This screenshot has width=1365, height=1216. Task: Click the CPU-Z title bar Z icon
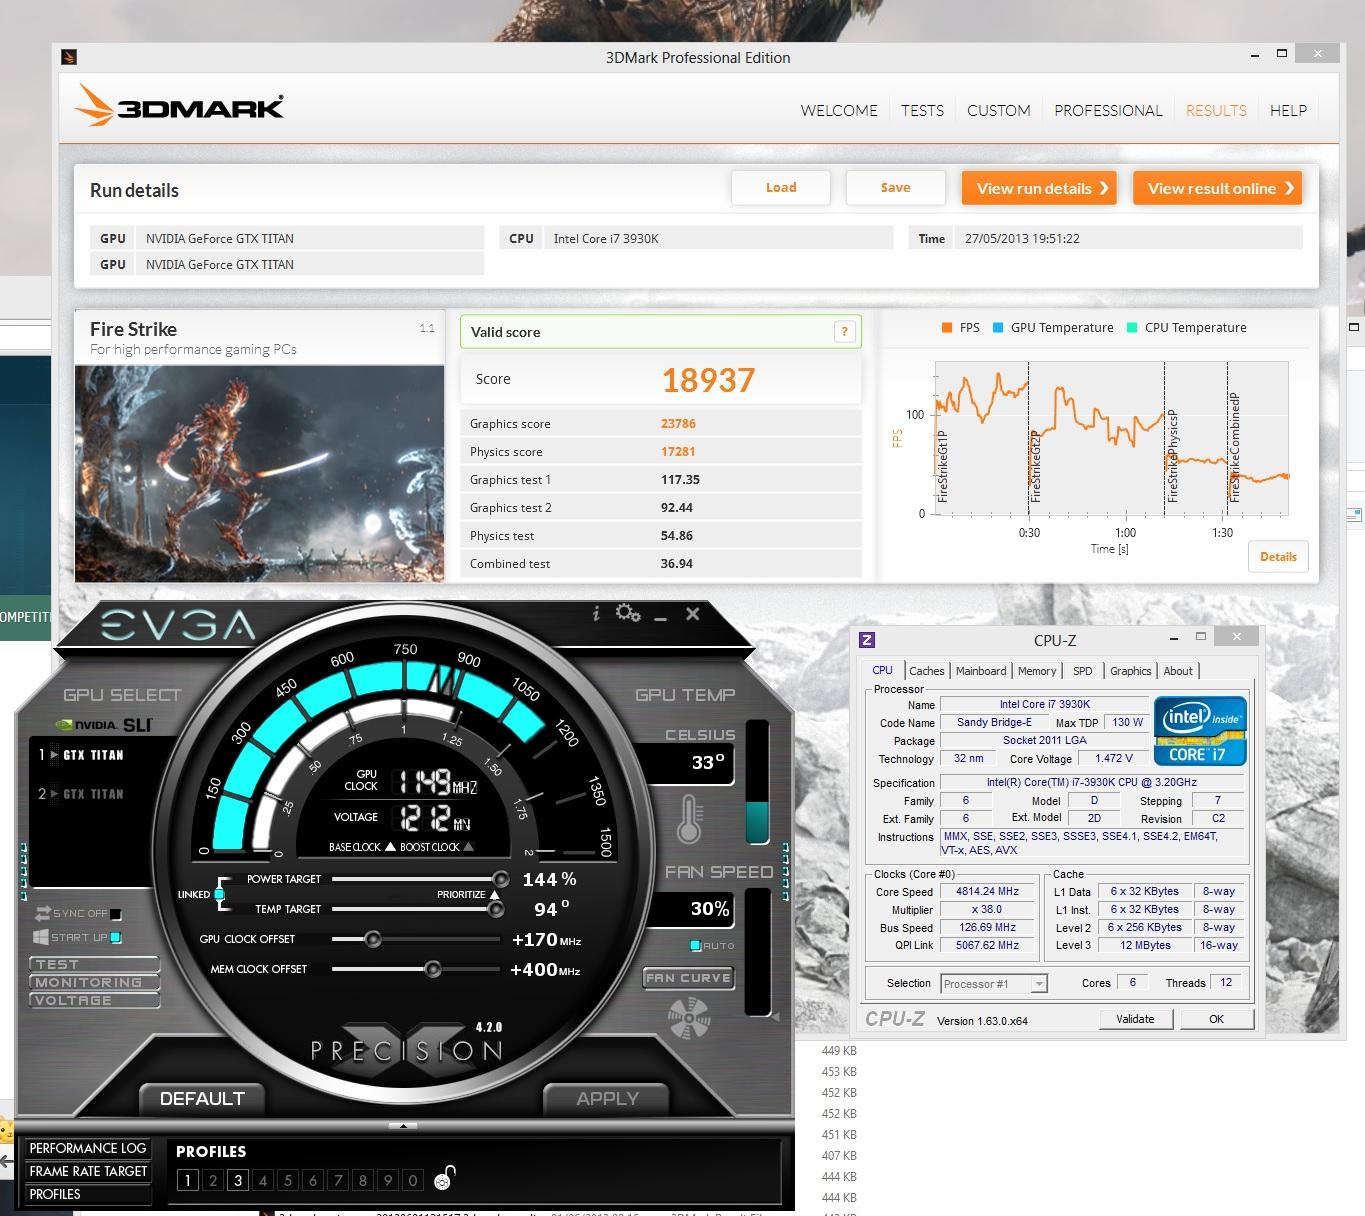pos(867,640)
